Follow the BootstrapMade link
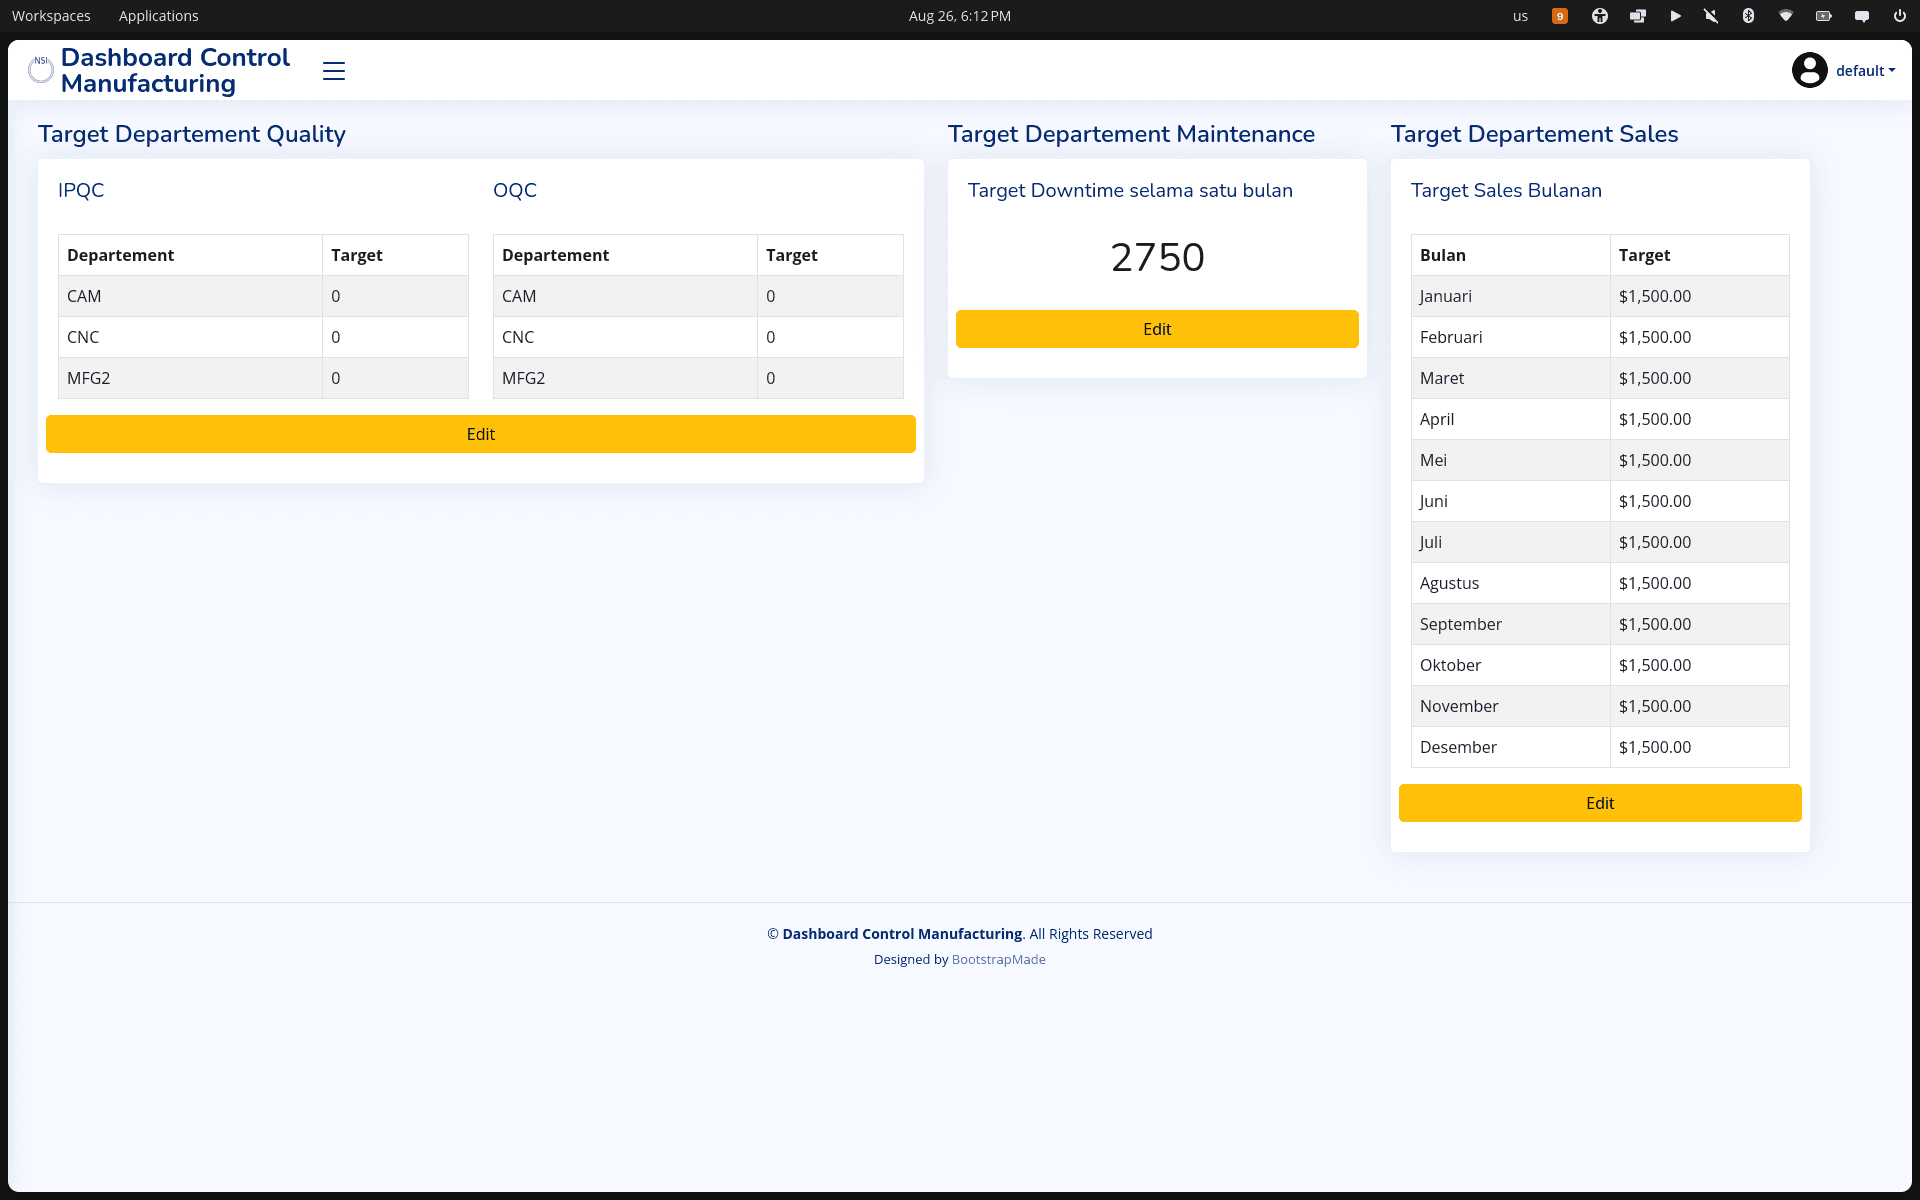 coord(998,959)
